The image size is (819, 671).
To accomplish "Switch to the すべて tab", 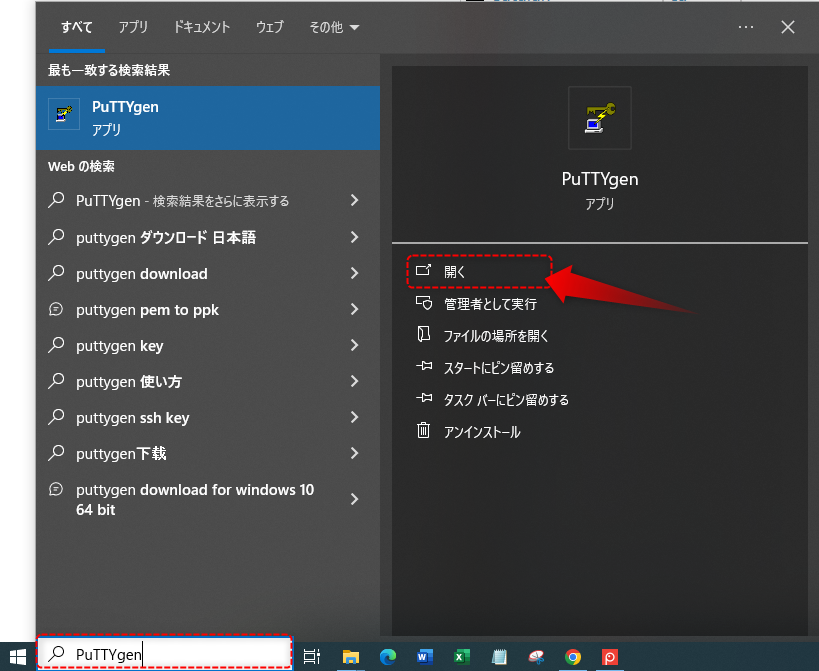I will pyautogui.click(x=77, y=27).
